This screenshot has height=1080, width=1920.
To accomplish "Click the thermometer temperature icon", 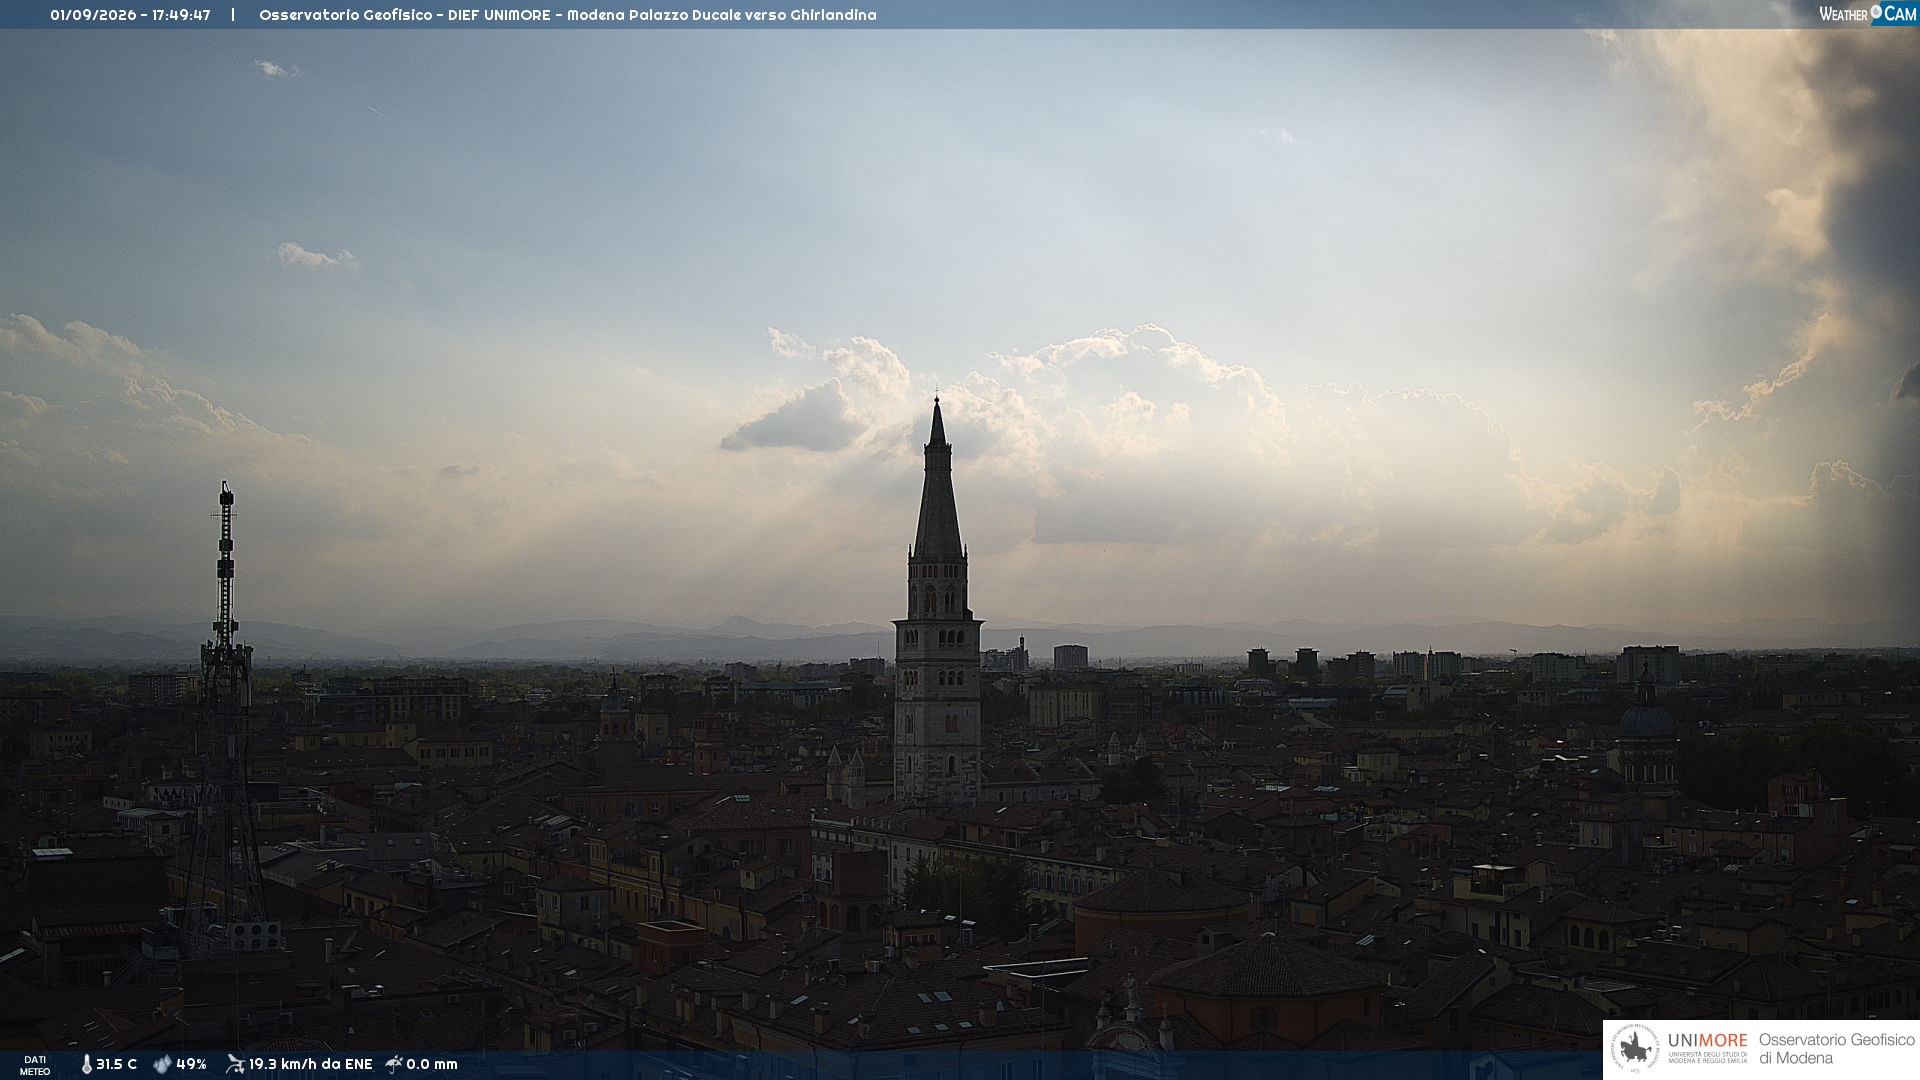I will (86, 1064).
